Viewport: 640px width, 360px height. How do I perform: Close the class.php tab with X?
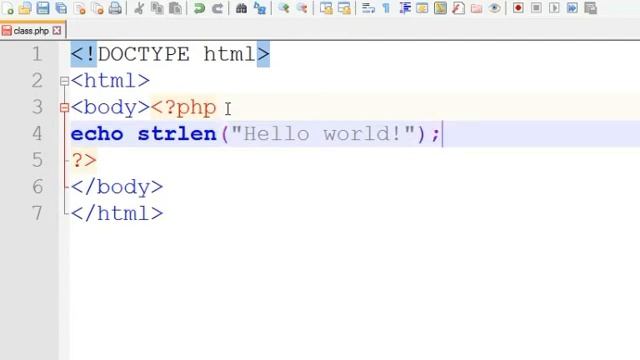57,31
